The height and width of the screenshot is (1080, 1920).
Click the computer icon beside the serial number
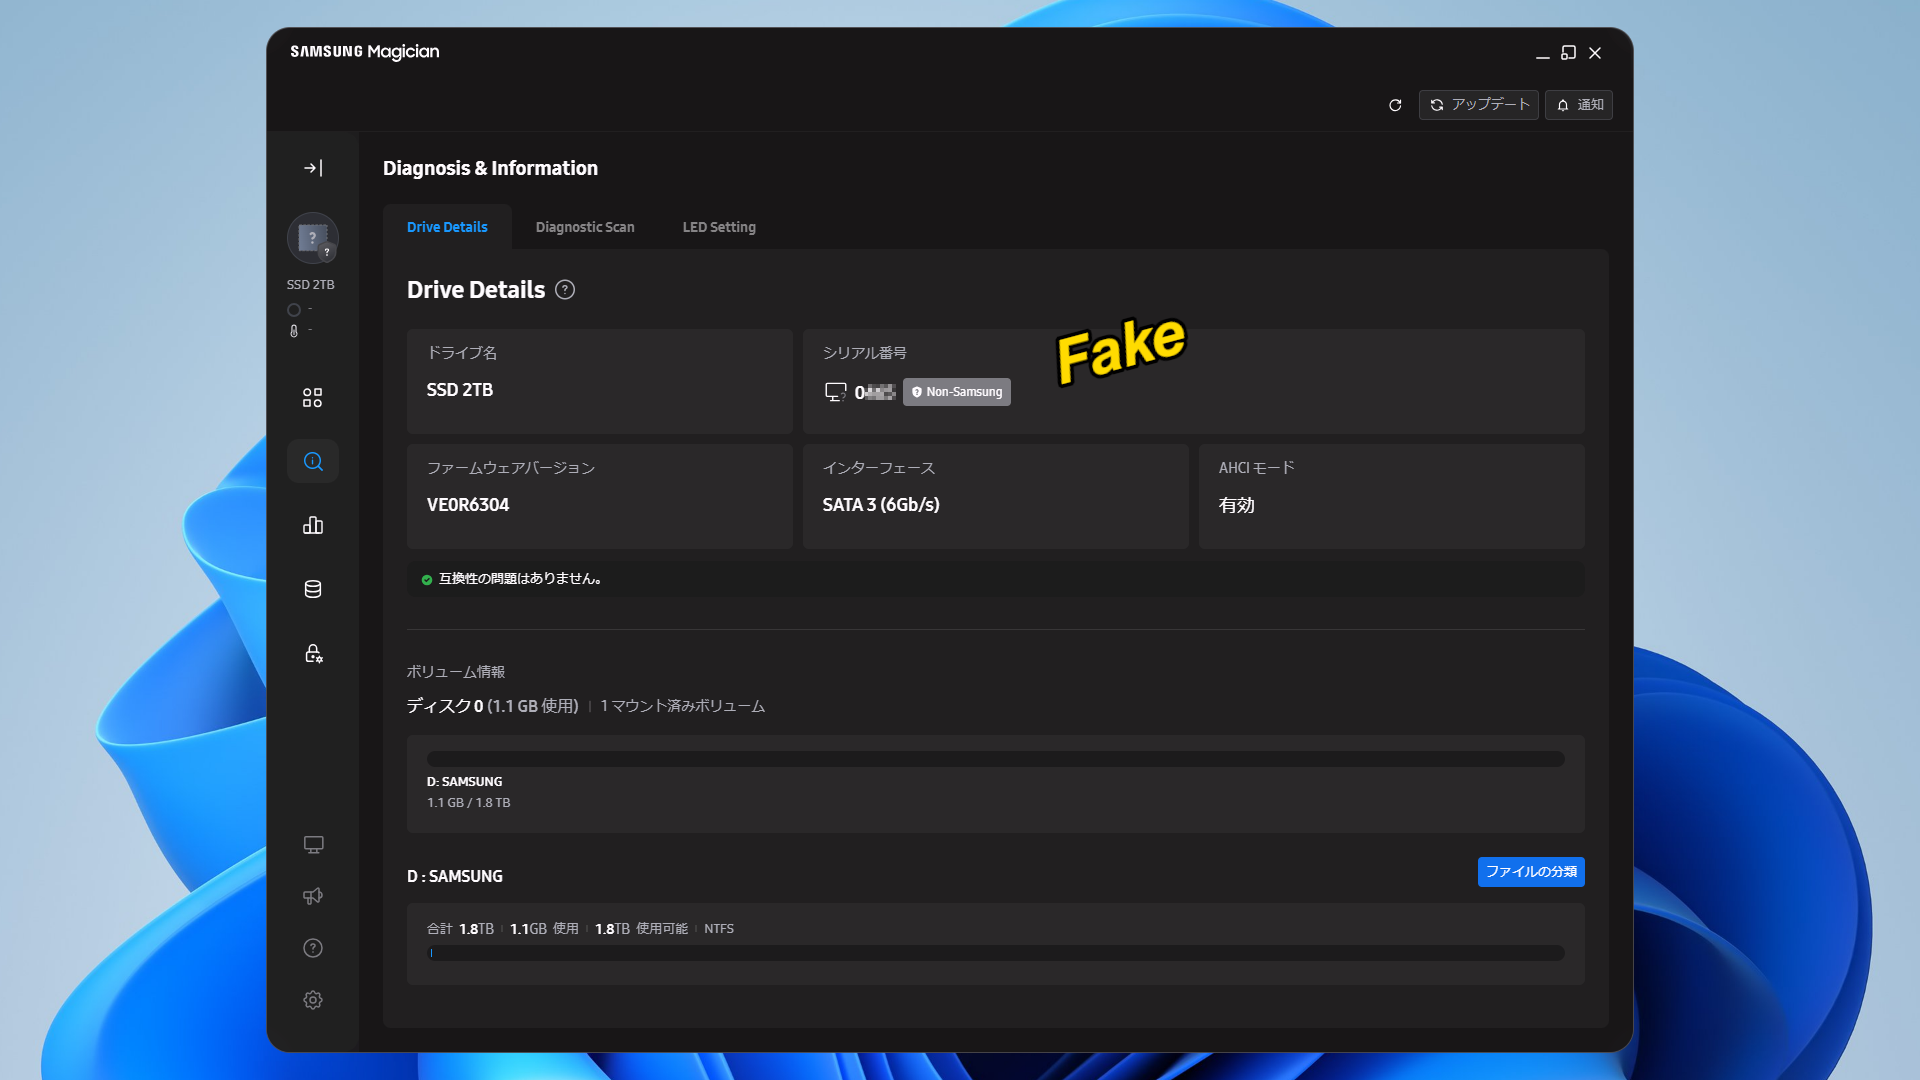click(x=835, y=392)
